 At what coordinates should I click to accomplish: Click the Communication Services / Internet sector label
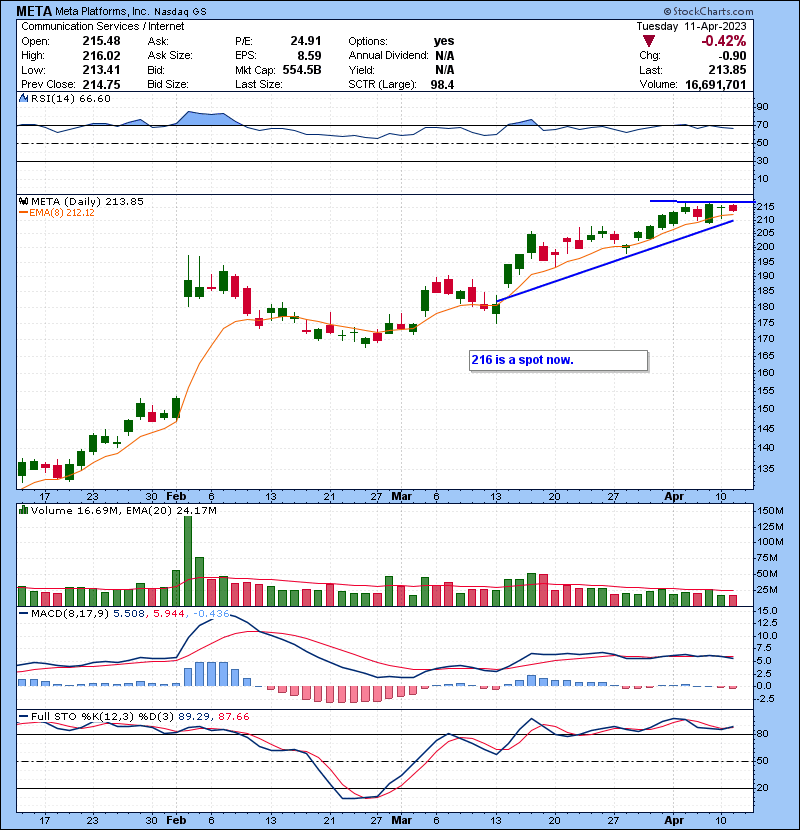tap(103, 26)
